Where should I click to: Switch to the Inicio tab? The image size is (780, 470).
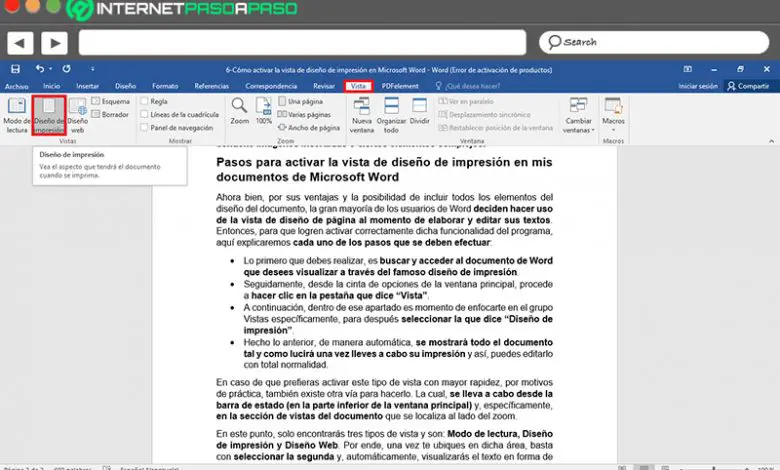pyautogui.click(x=51, y=86)
